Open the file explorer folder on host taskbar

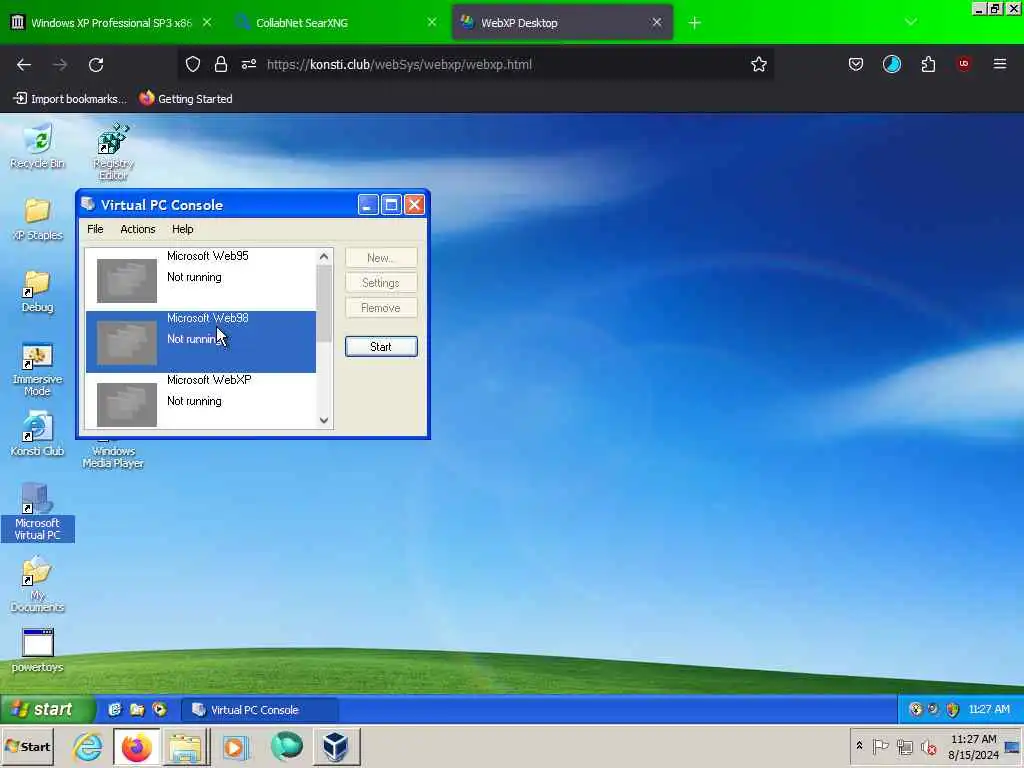[185, 747]
